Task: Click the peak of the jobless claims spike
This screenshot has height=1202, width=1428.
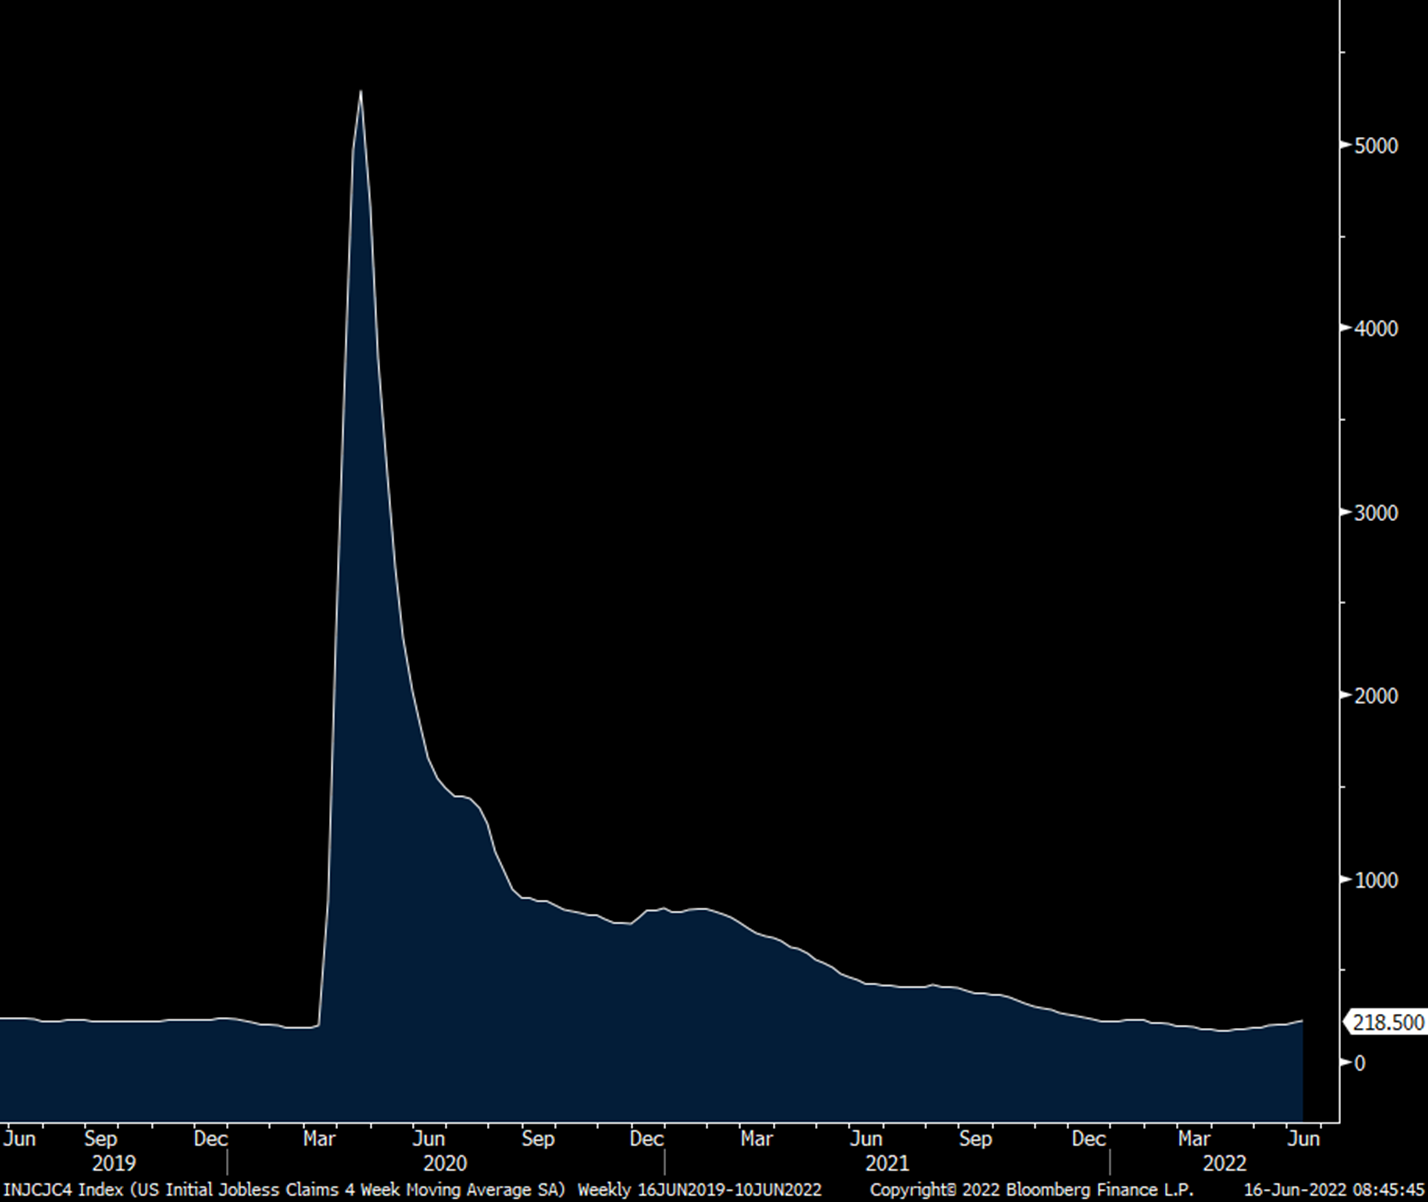Action: (x=360, y=92)
